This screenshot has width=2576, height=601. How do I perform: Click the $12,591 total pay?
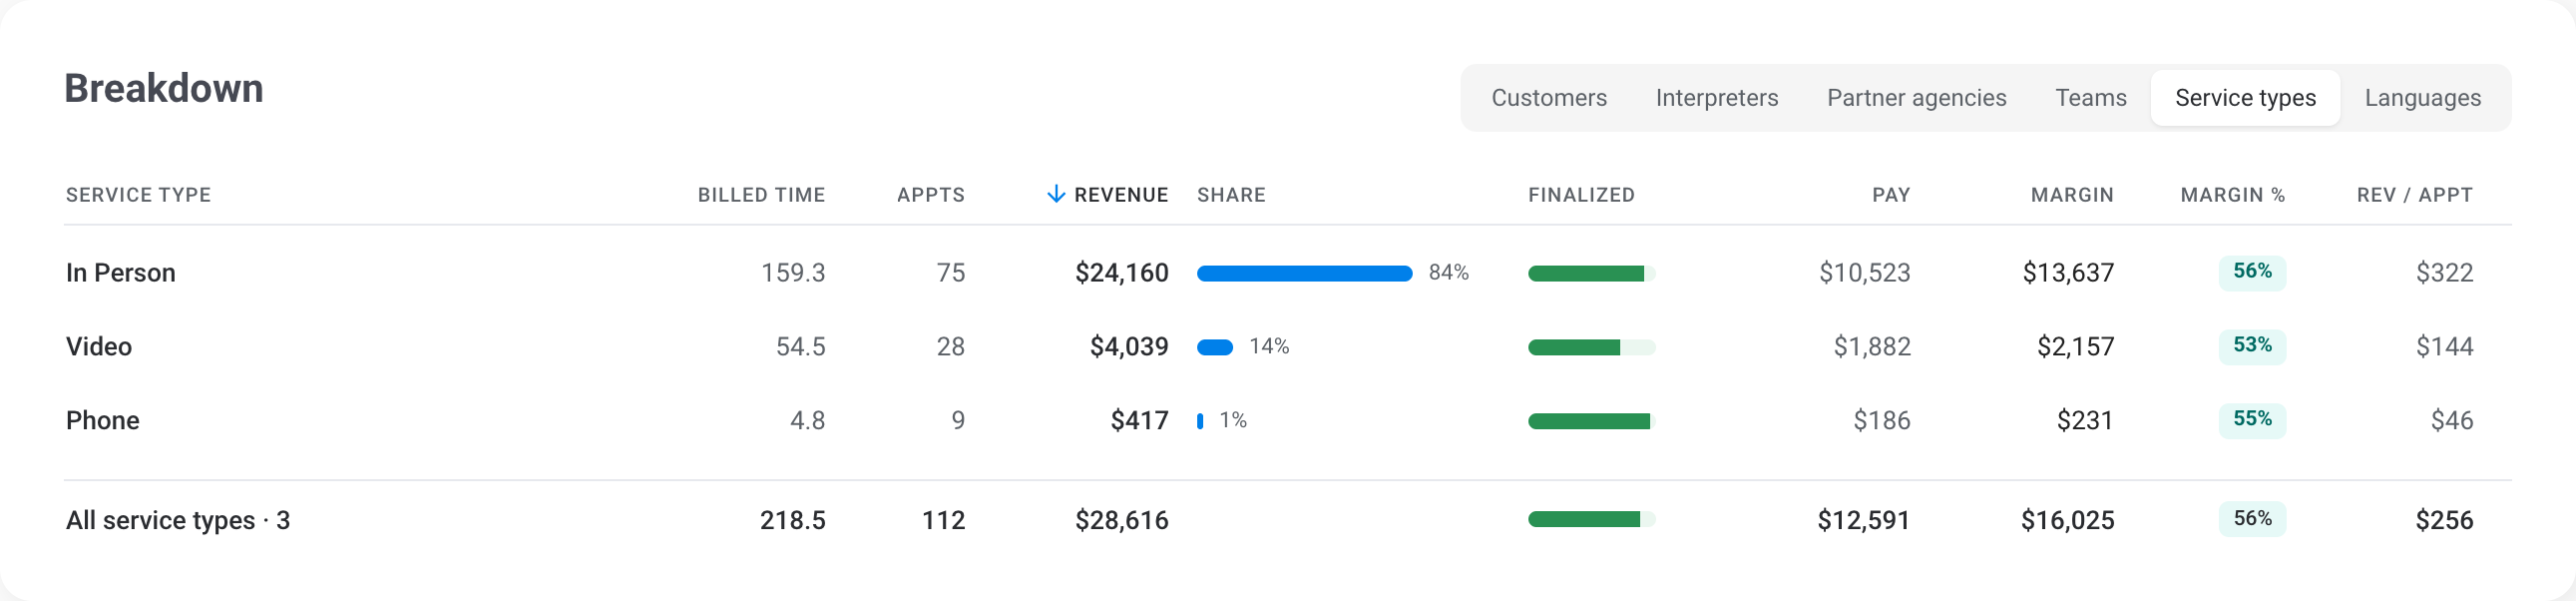click(1863, 520)
